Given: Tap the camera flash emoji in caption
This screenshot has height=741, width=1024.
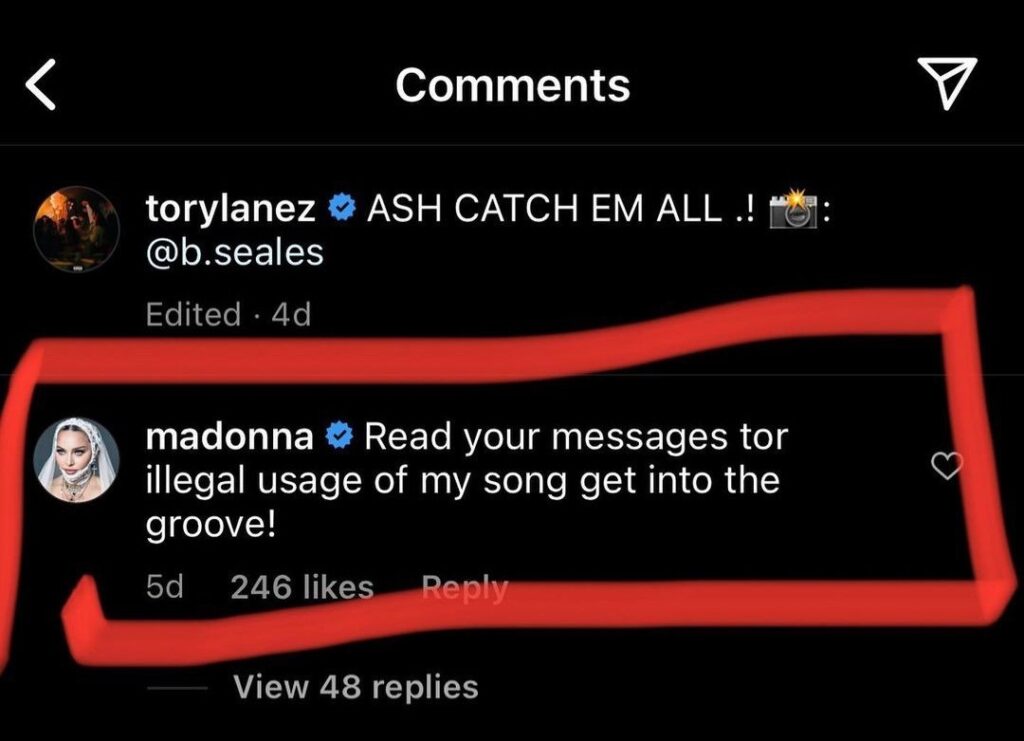Looking at the screenshot, I should point(793,209).
